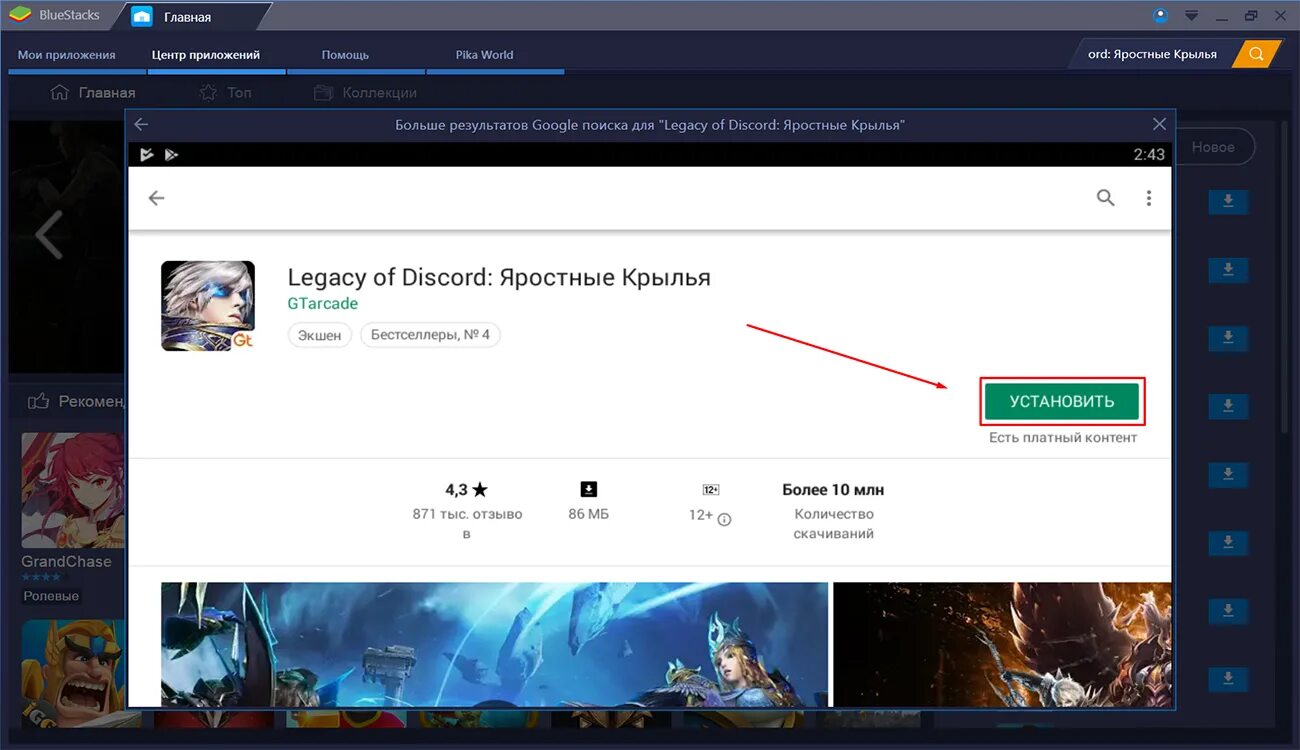The height and width of the screenshot is (750, 1300).
Task: Click the search field with Яростные Крылья
Action: pyautogui.click(x=1152, y=54)
